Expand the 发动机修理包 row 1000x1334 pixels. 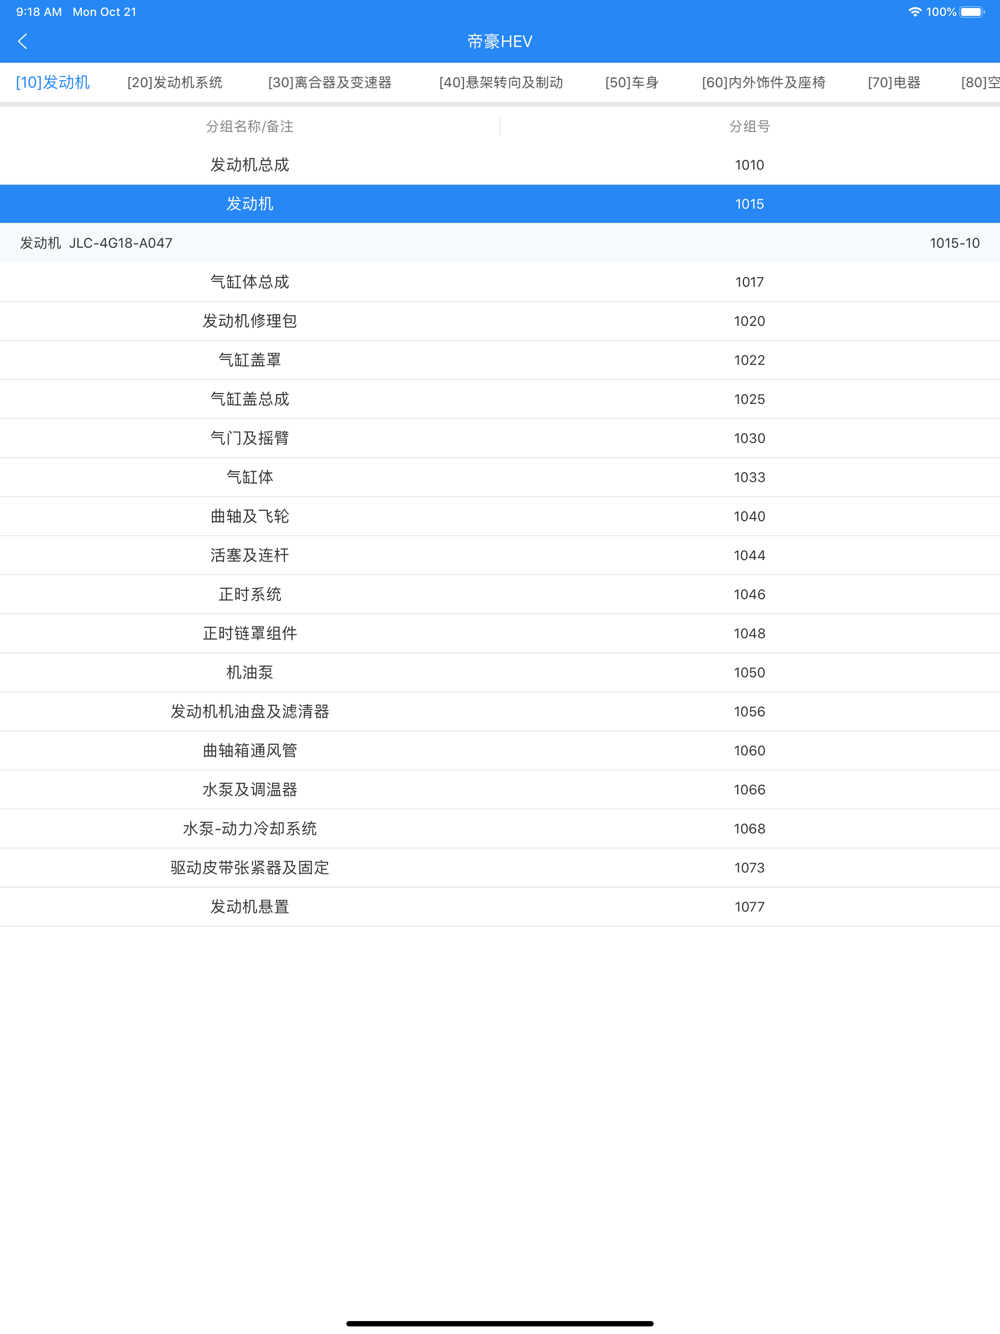[500, 321]
